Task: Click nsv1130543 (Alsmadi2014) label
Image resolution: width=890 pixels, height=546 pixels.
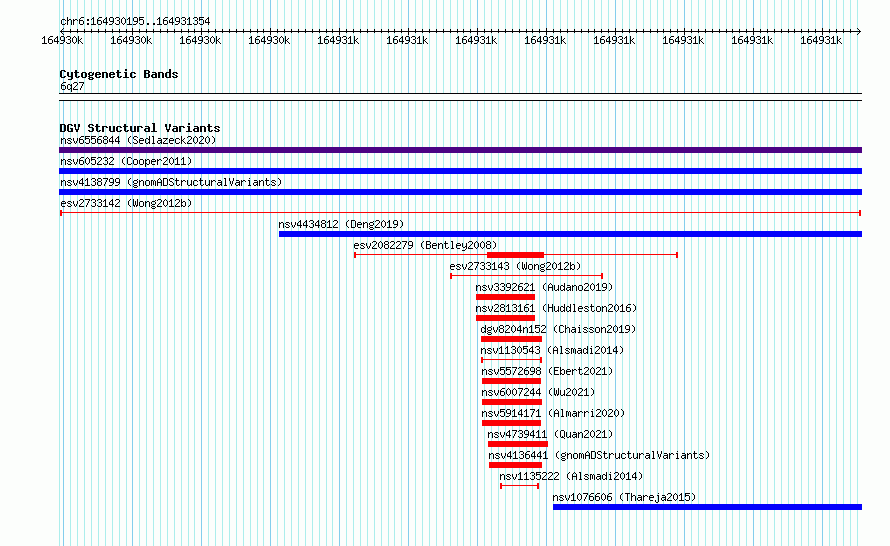Action: click(x=552, y=350)
